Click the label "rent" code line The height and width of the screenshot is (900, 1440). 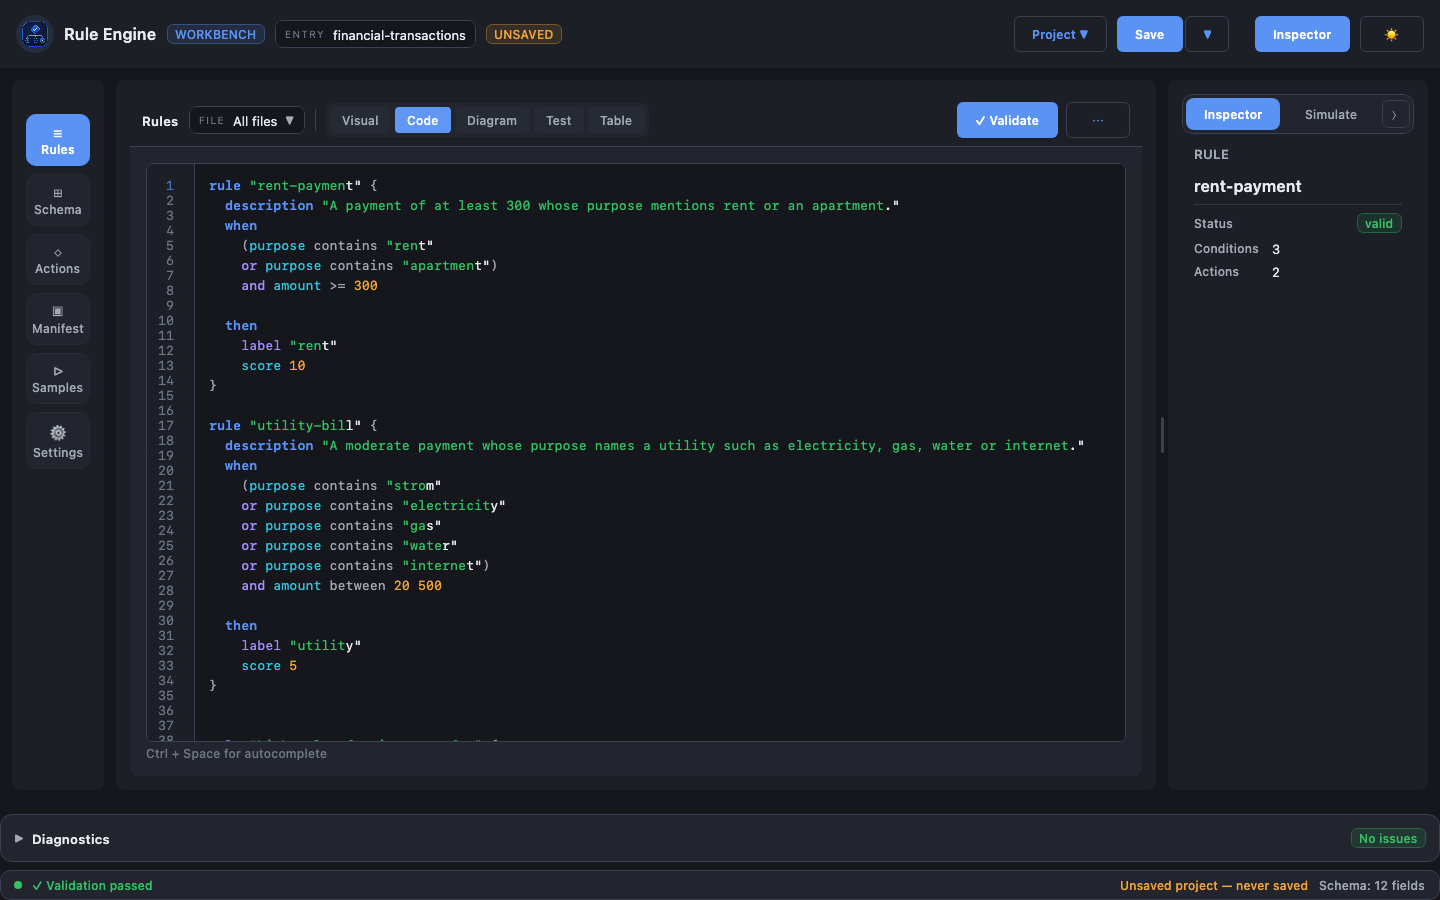[289, 346]
